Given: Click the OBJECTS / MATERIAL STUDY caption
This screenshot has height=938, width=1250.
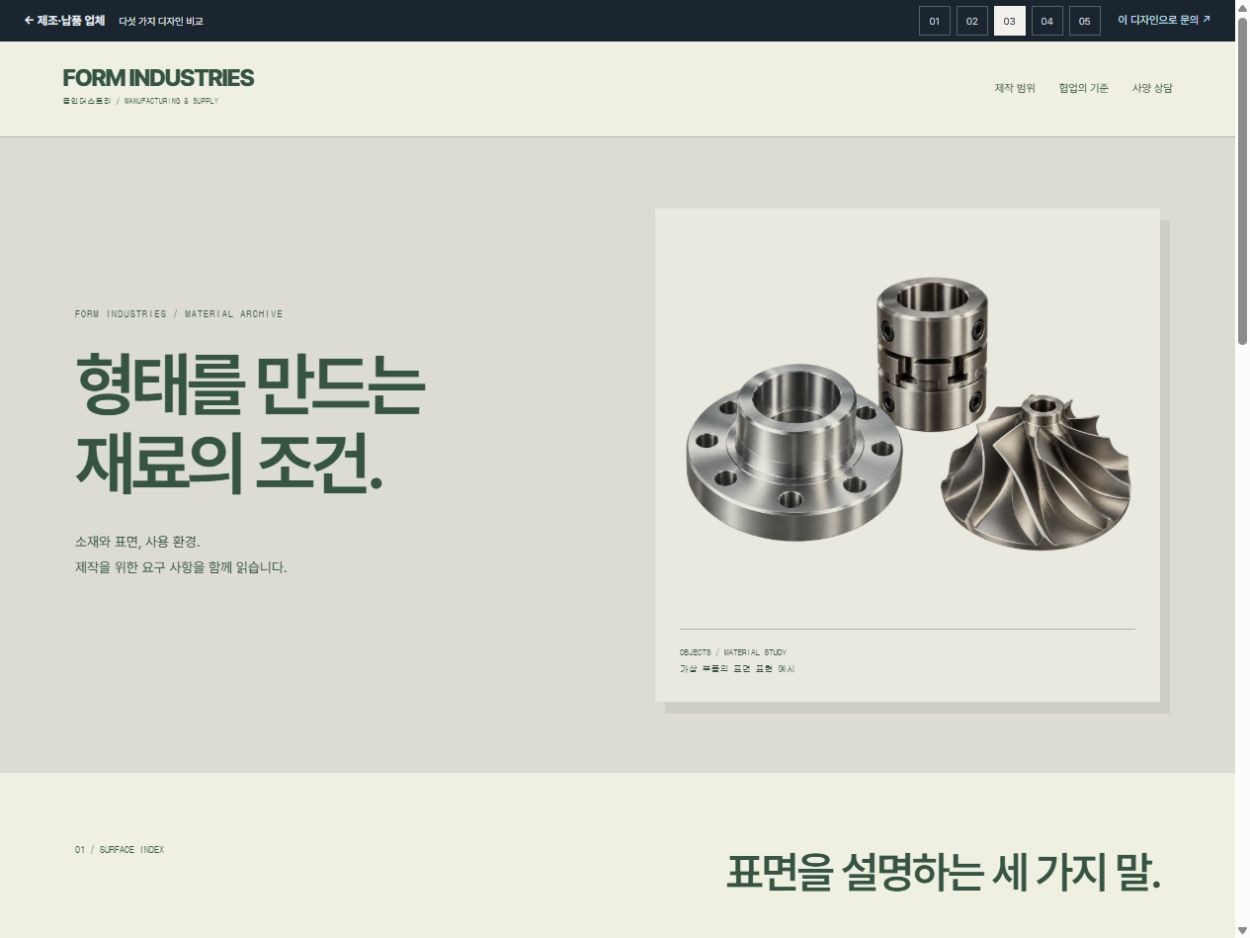Looking at the screenshot, I should [733, 652].
